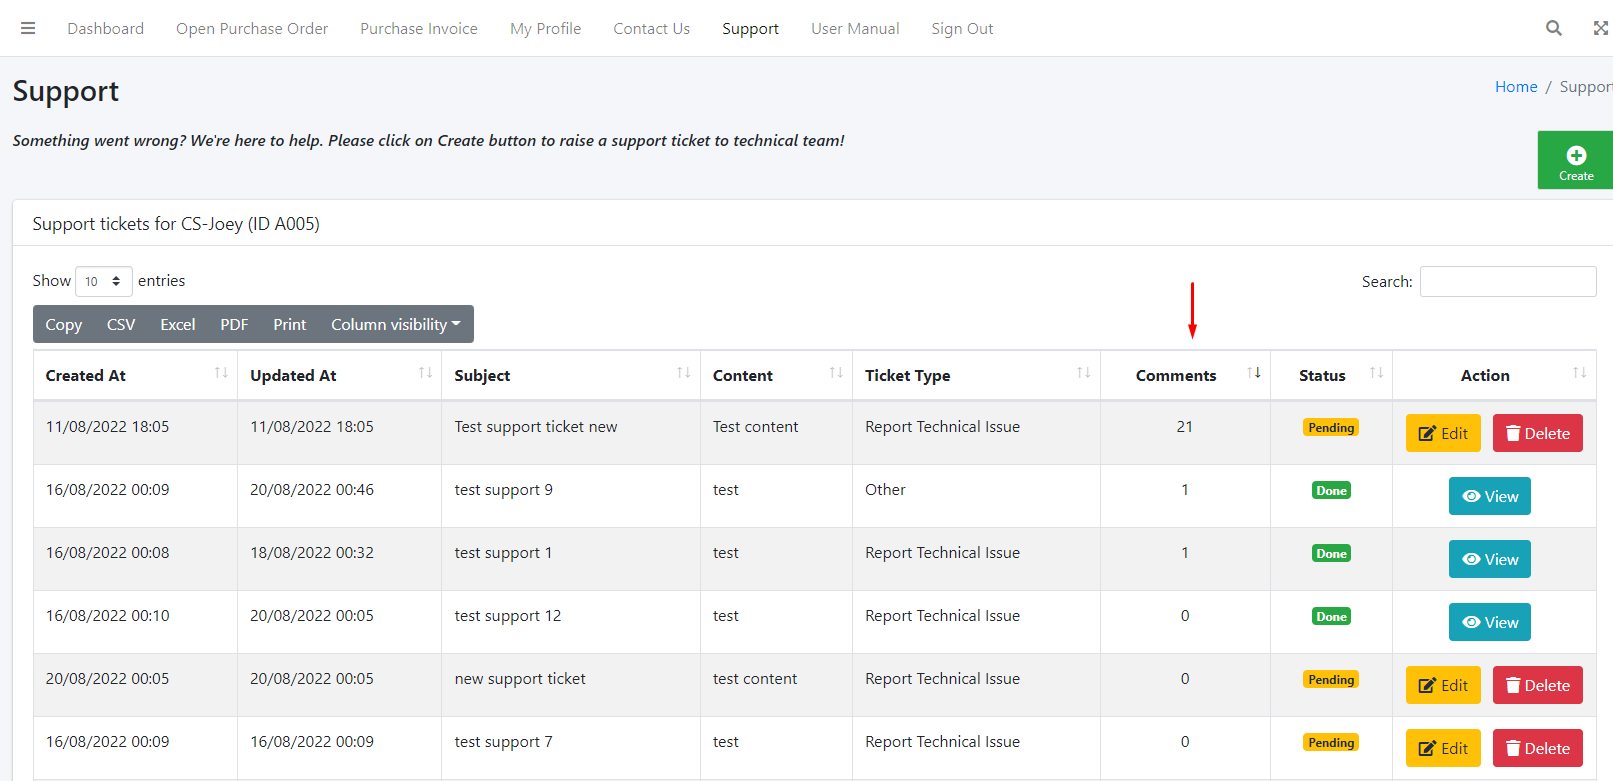Click the green Create ticket button

click(1576, 160)
